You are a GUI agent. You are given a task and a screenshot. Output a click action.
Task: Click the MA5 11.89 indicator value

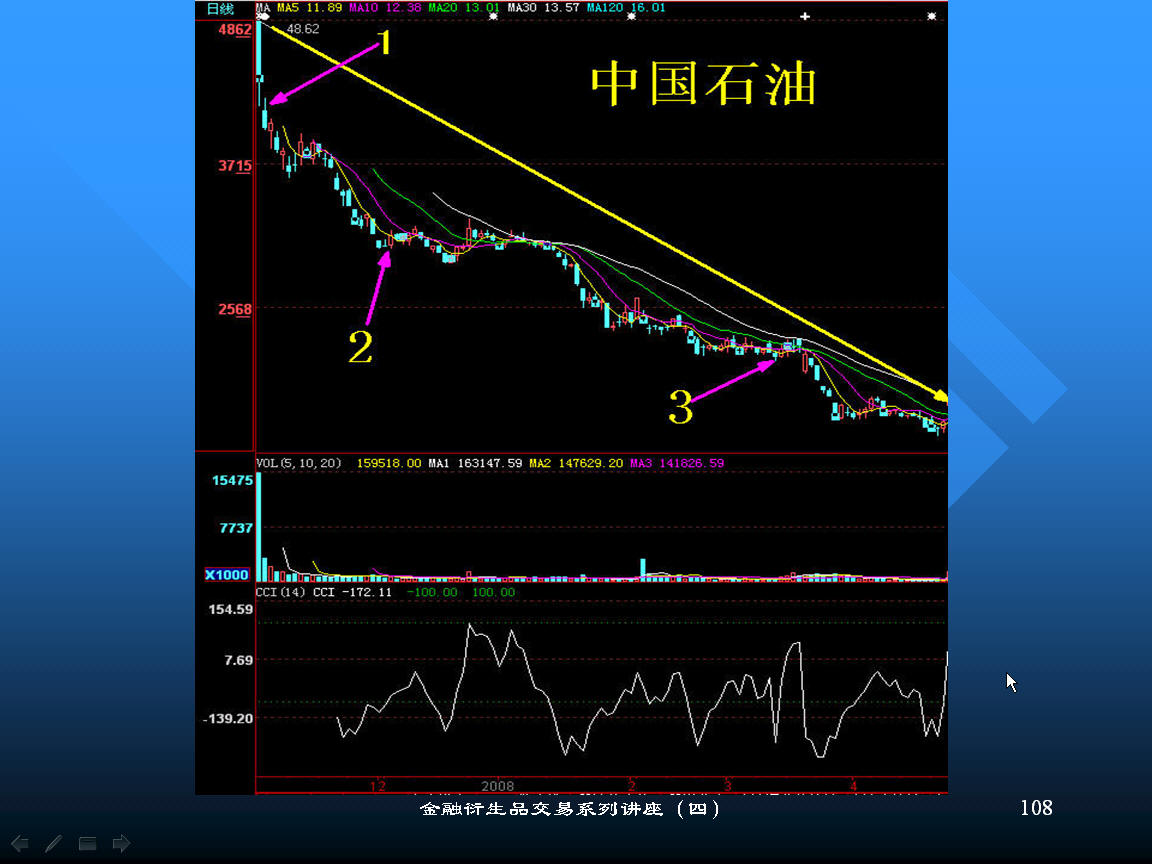coord(309,7)
